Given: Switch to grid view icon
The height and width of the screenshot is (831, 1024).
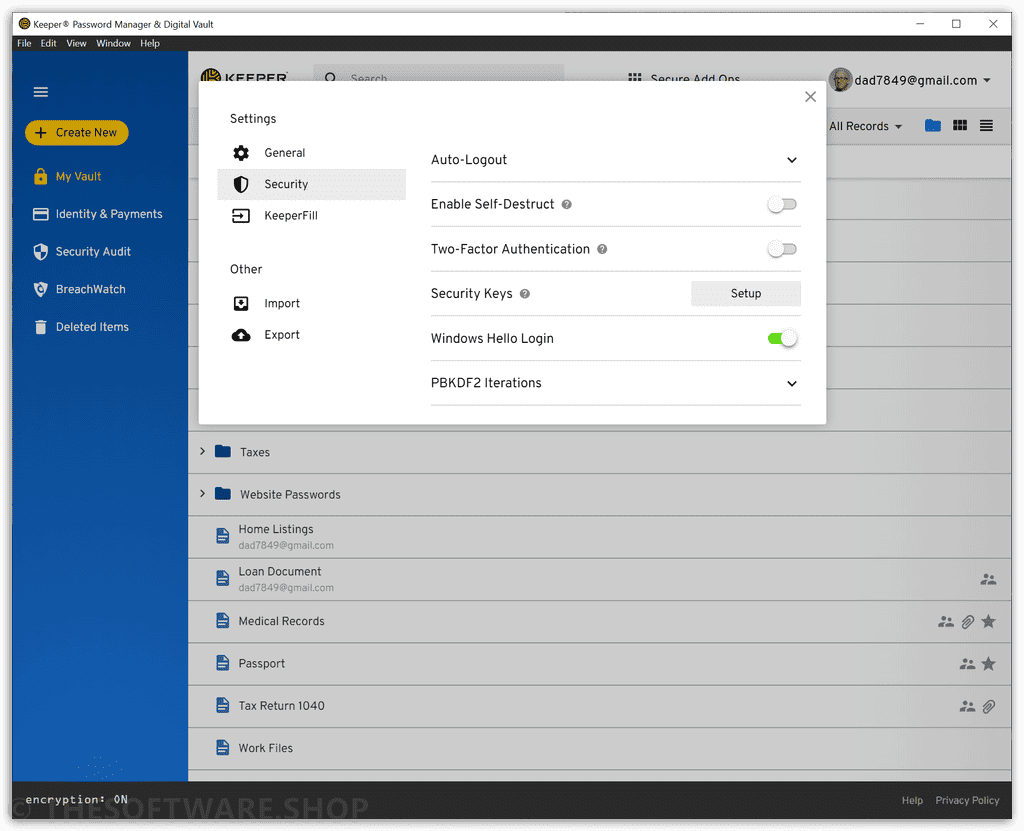Looking at the screenshot, I should pyautogui.click(x=960, y=125).
